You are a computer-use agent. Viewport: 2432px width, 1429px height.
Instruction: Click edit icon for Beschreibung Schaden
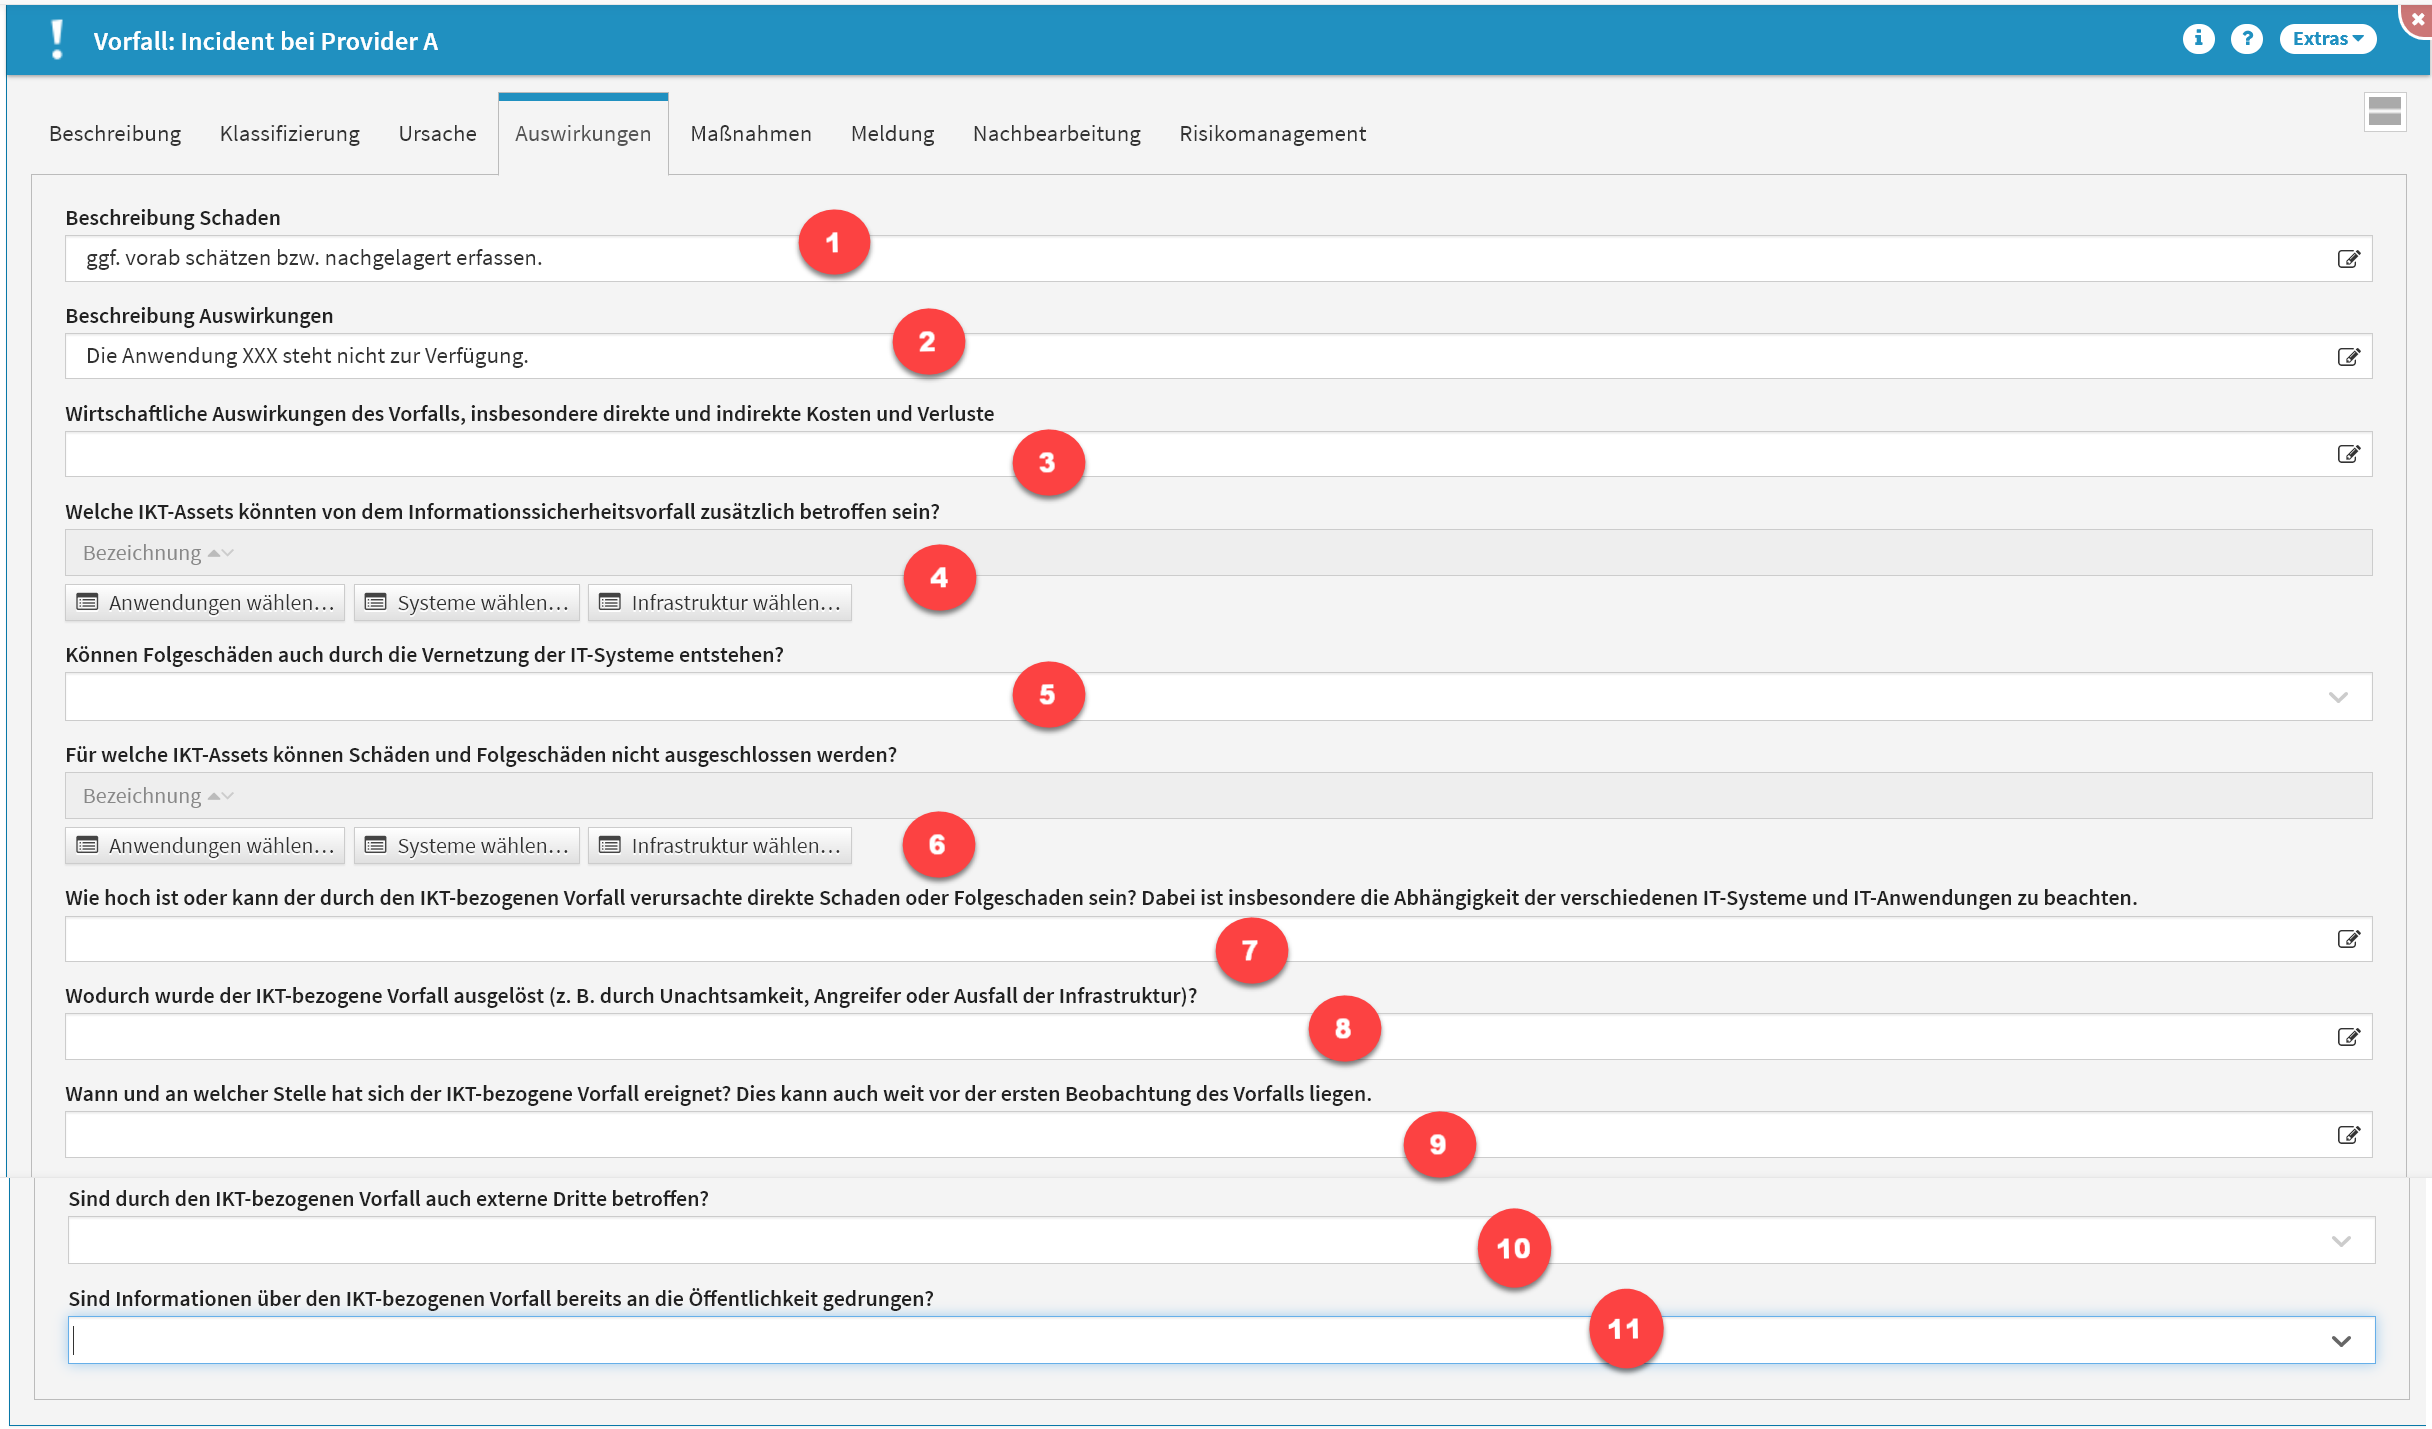(x=2348, y=259)
